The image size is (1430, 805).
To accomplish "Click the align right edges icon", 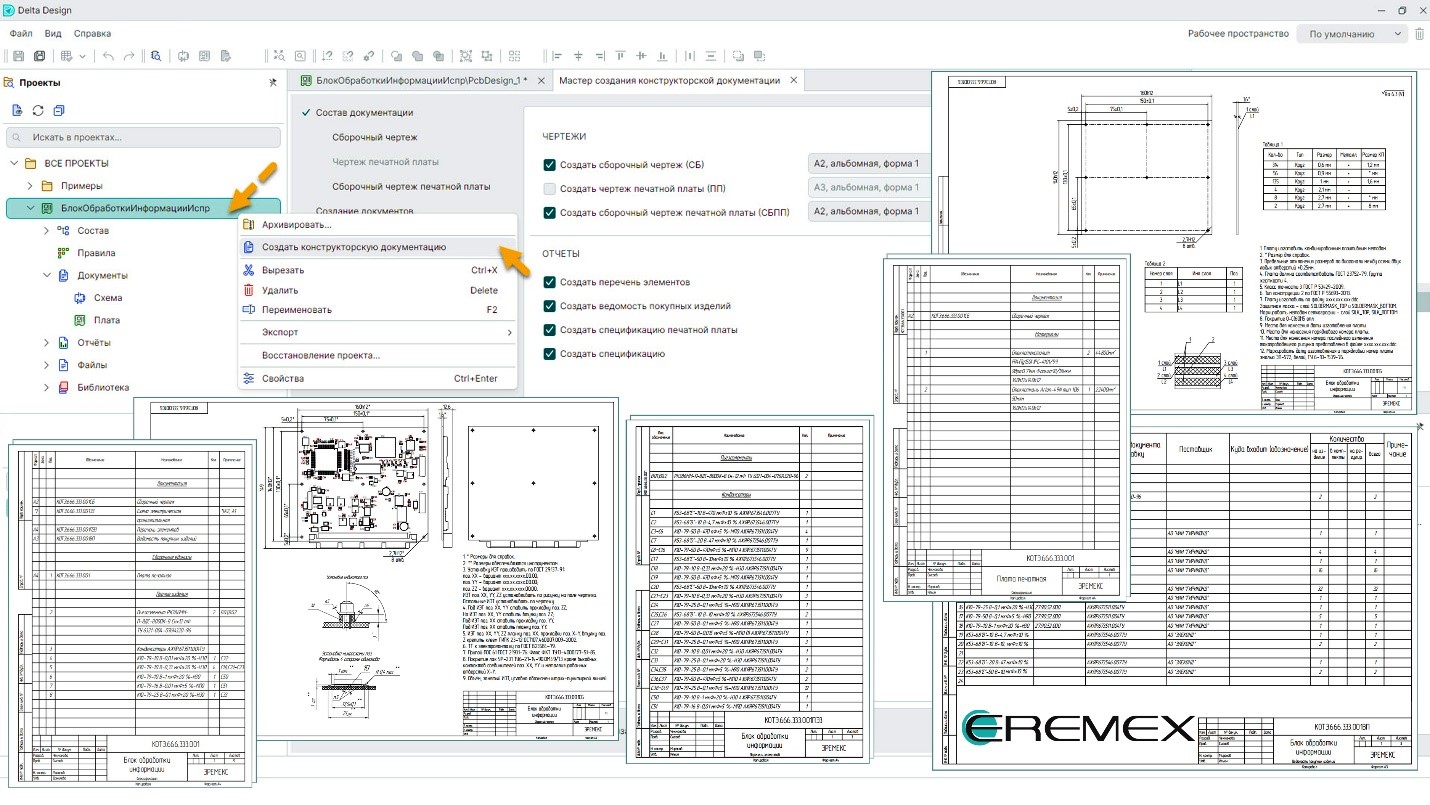I will tap(600, 56).
